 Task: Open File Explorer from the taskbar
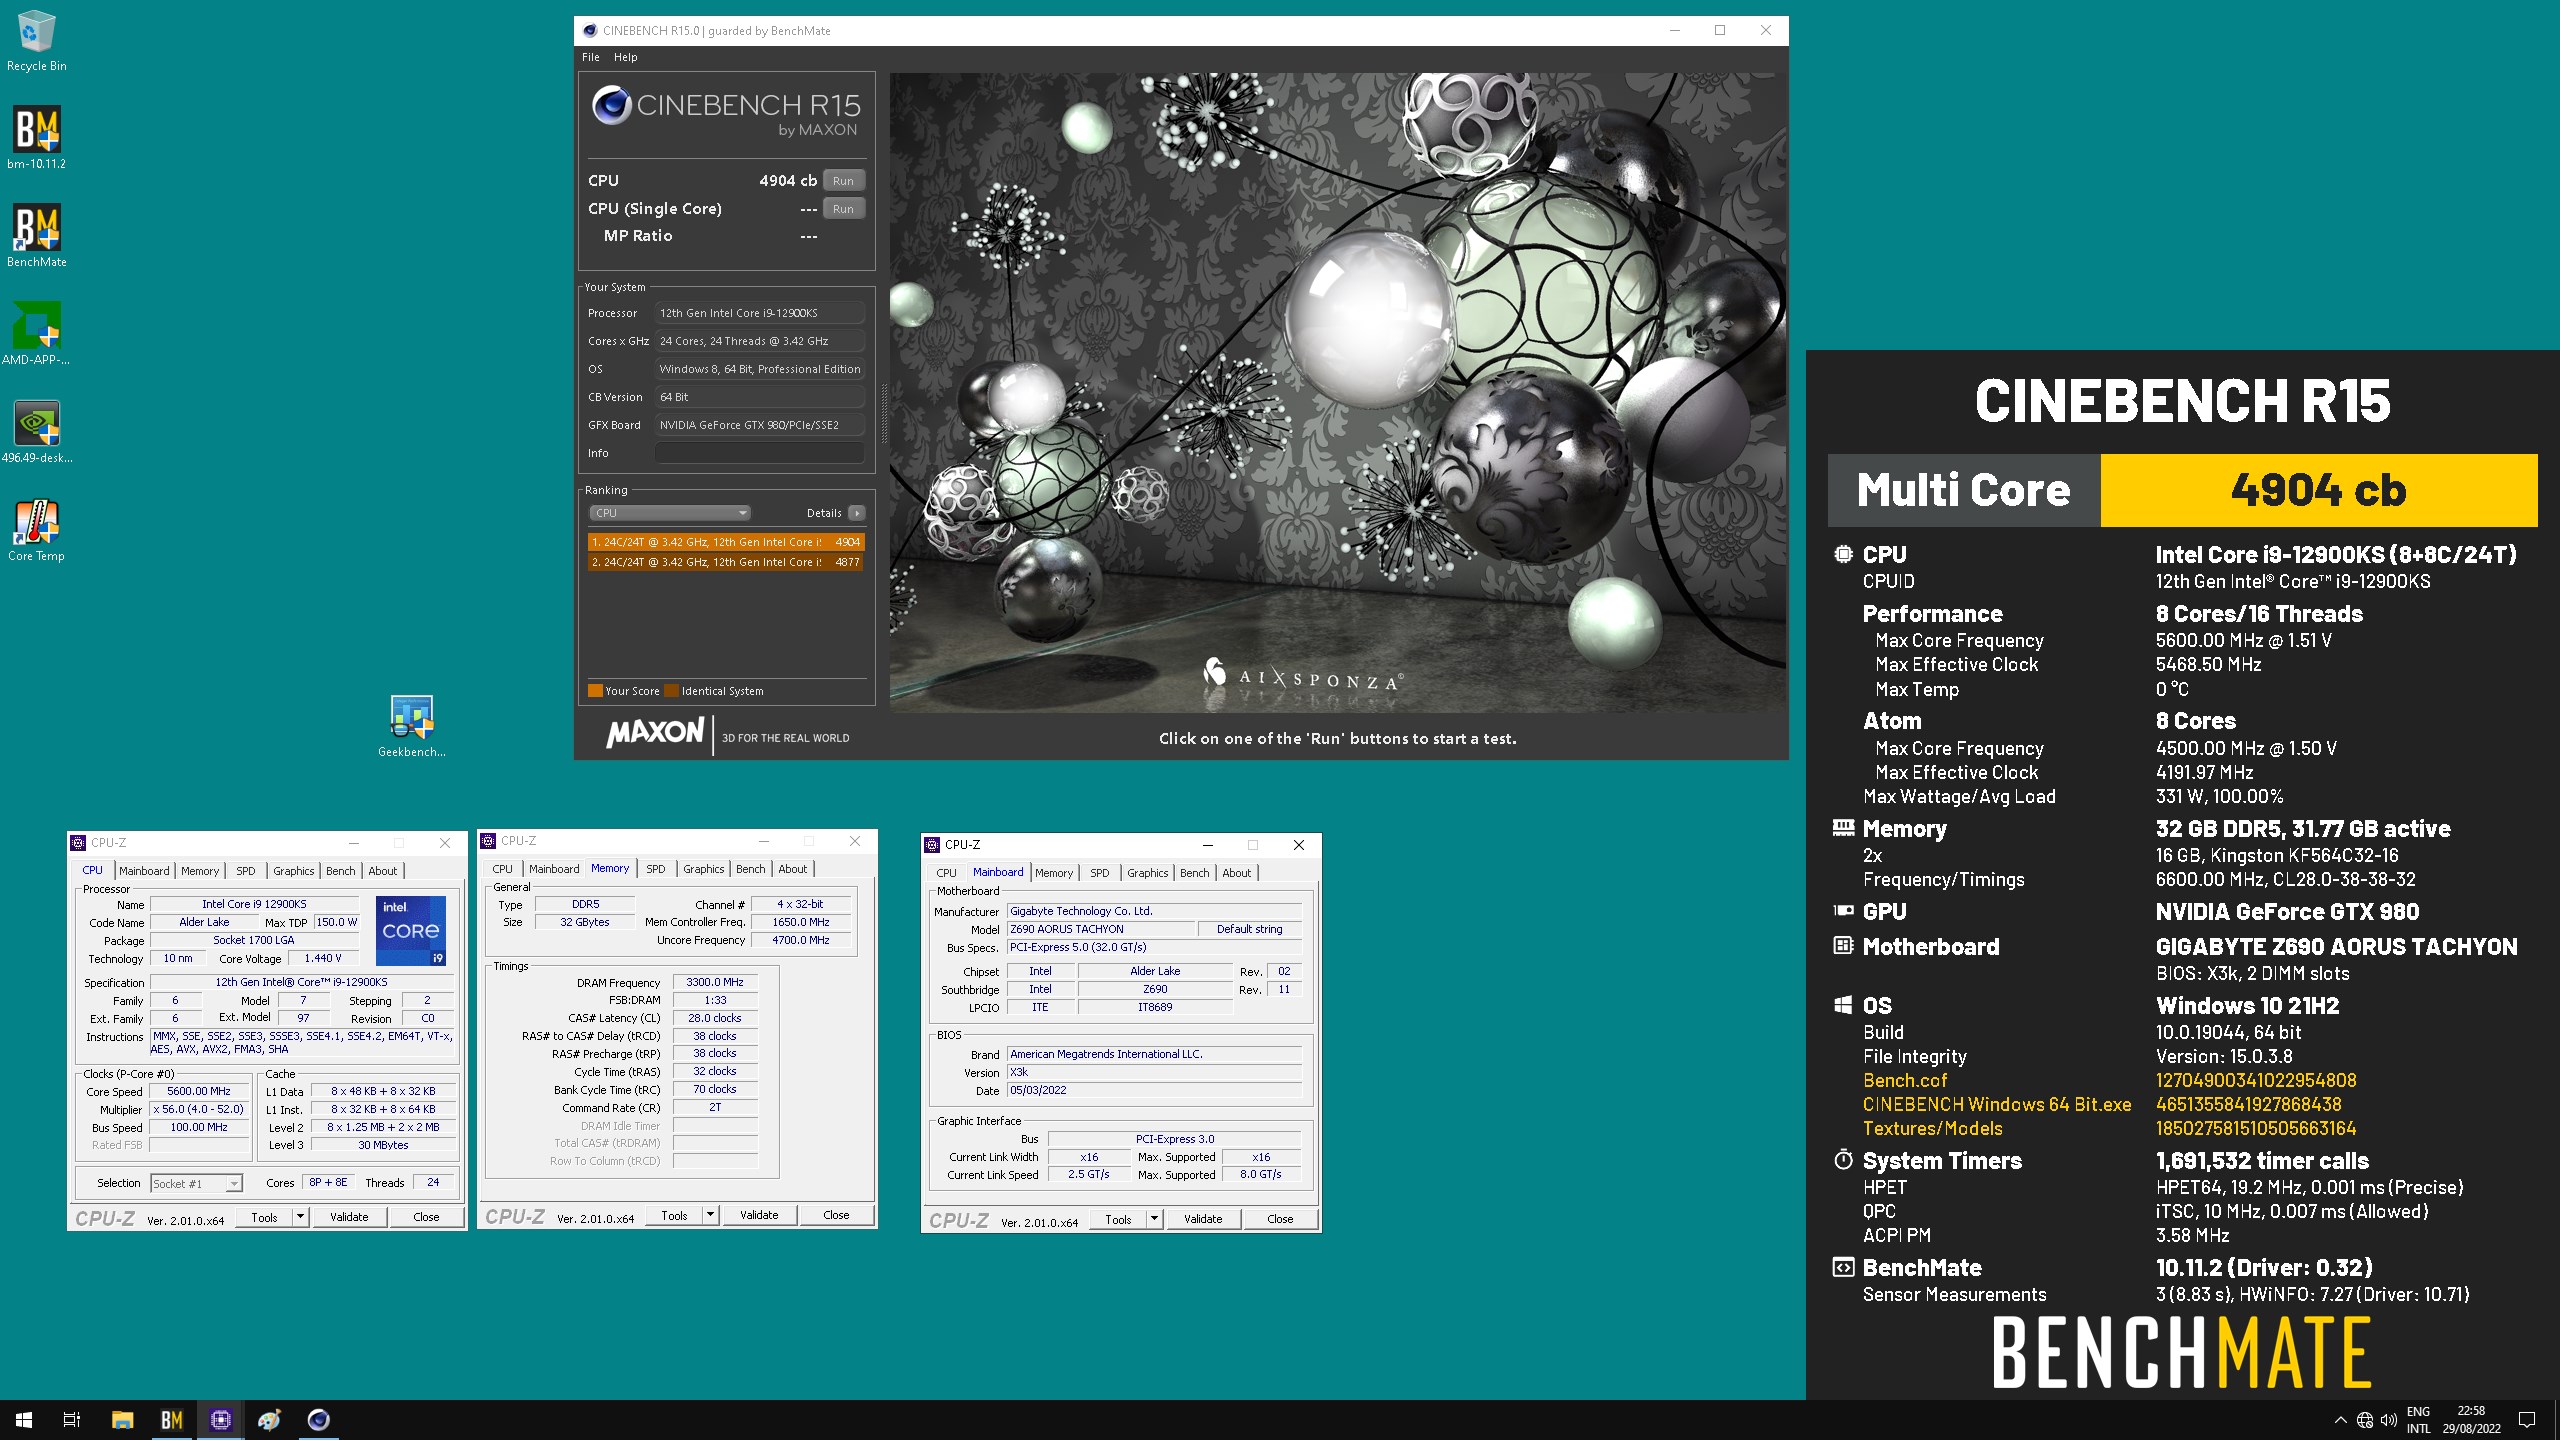[x=122, y=1420]
